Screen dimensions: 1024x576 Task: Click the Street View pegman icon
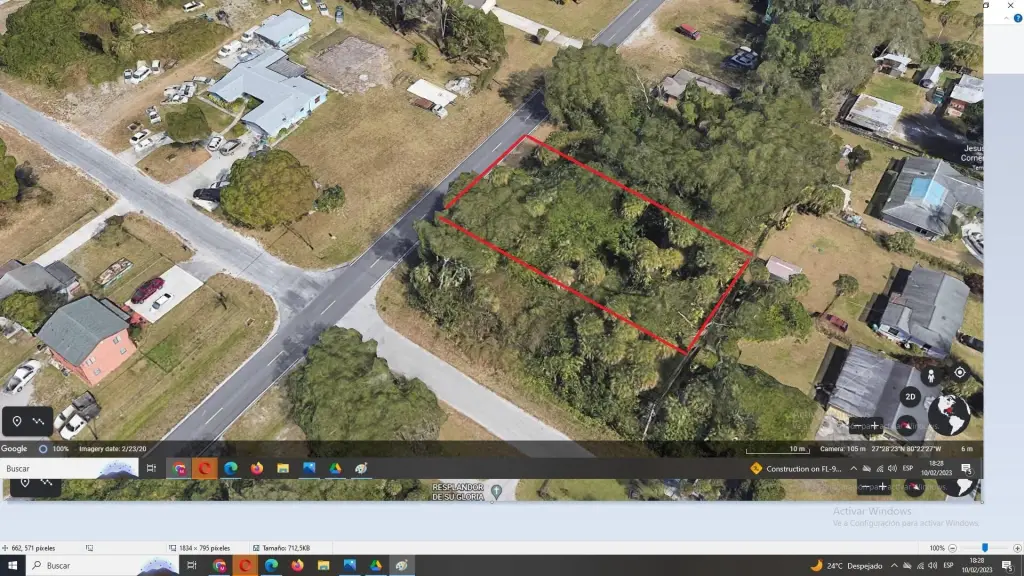click(x=931, y=376)
